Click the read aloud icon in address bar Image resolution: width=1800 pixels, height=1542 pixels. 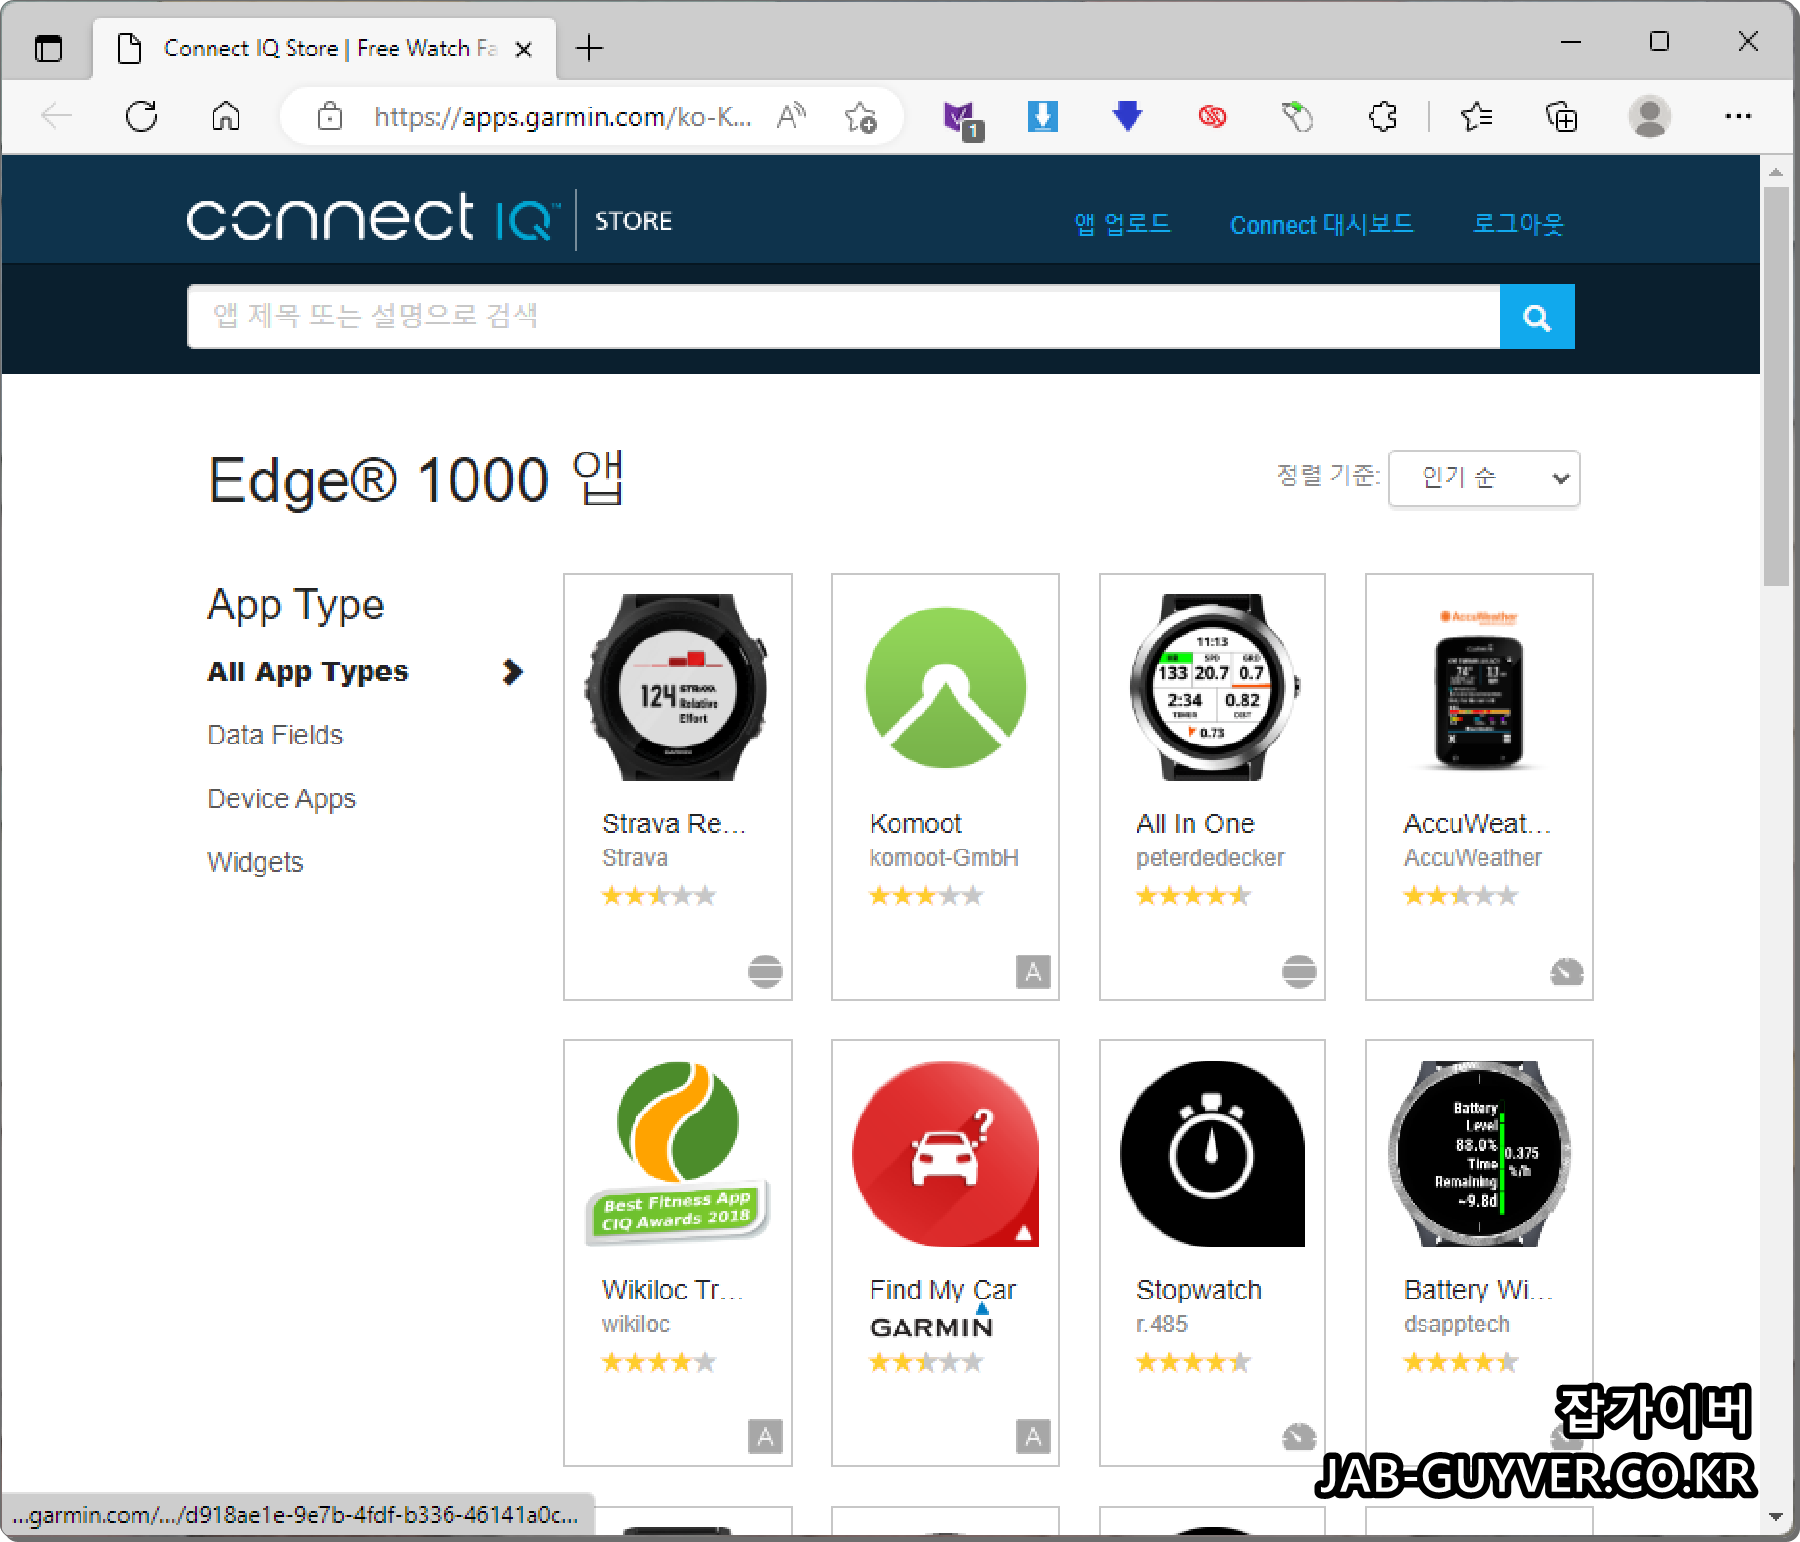click(x=791, y=117)
